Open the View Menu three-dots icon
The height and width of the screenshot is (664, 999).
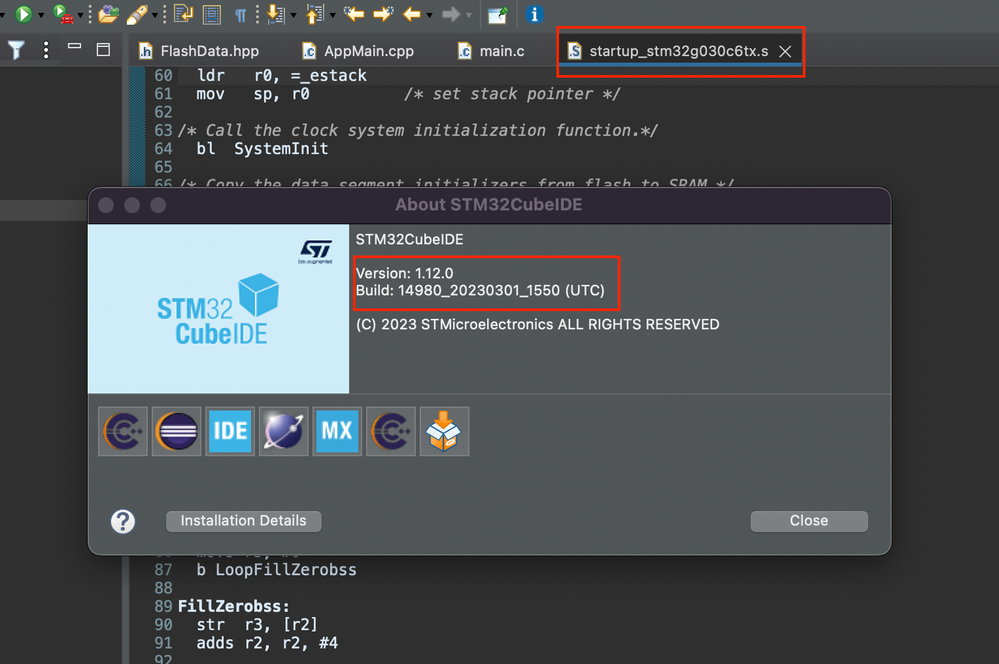[x=46, y=50]
